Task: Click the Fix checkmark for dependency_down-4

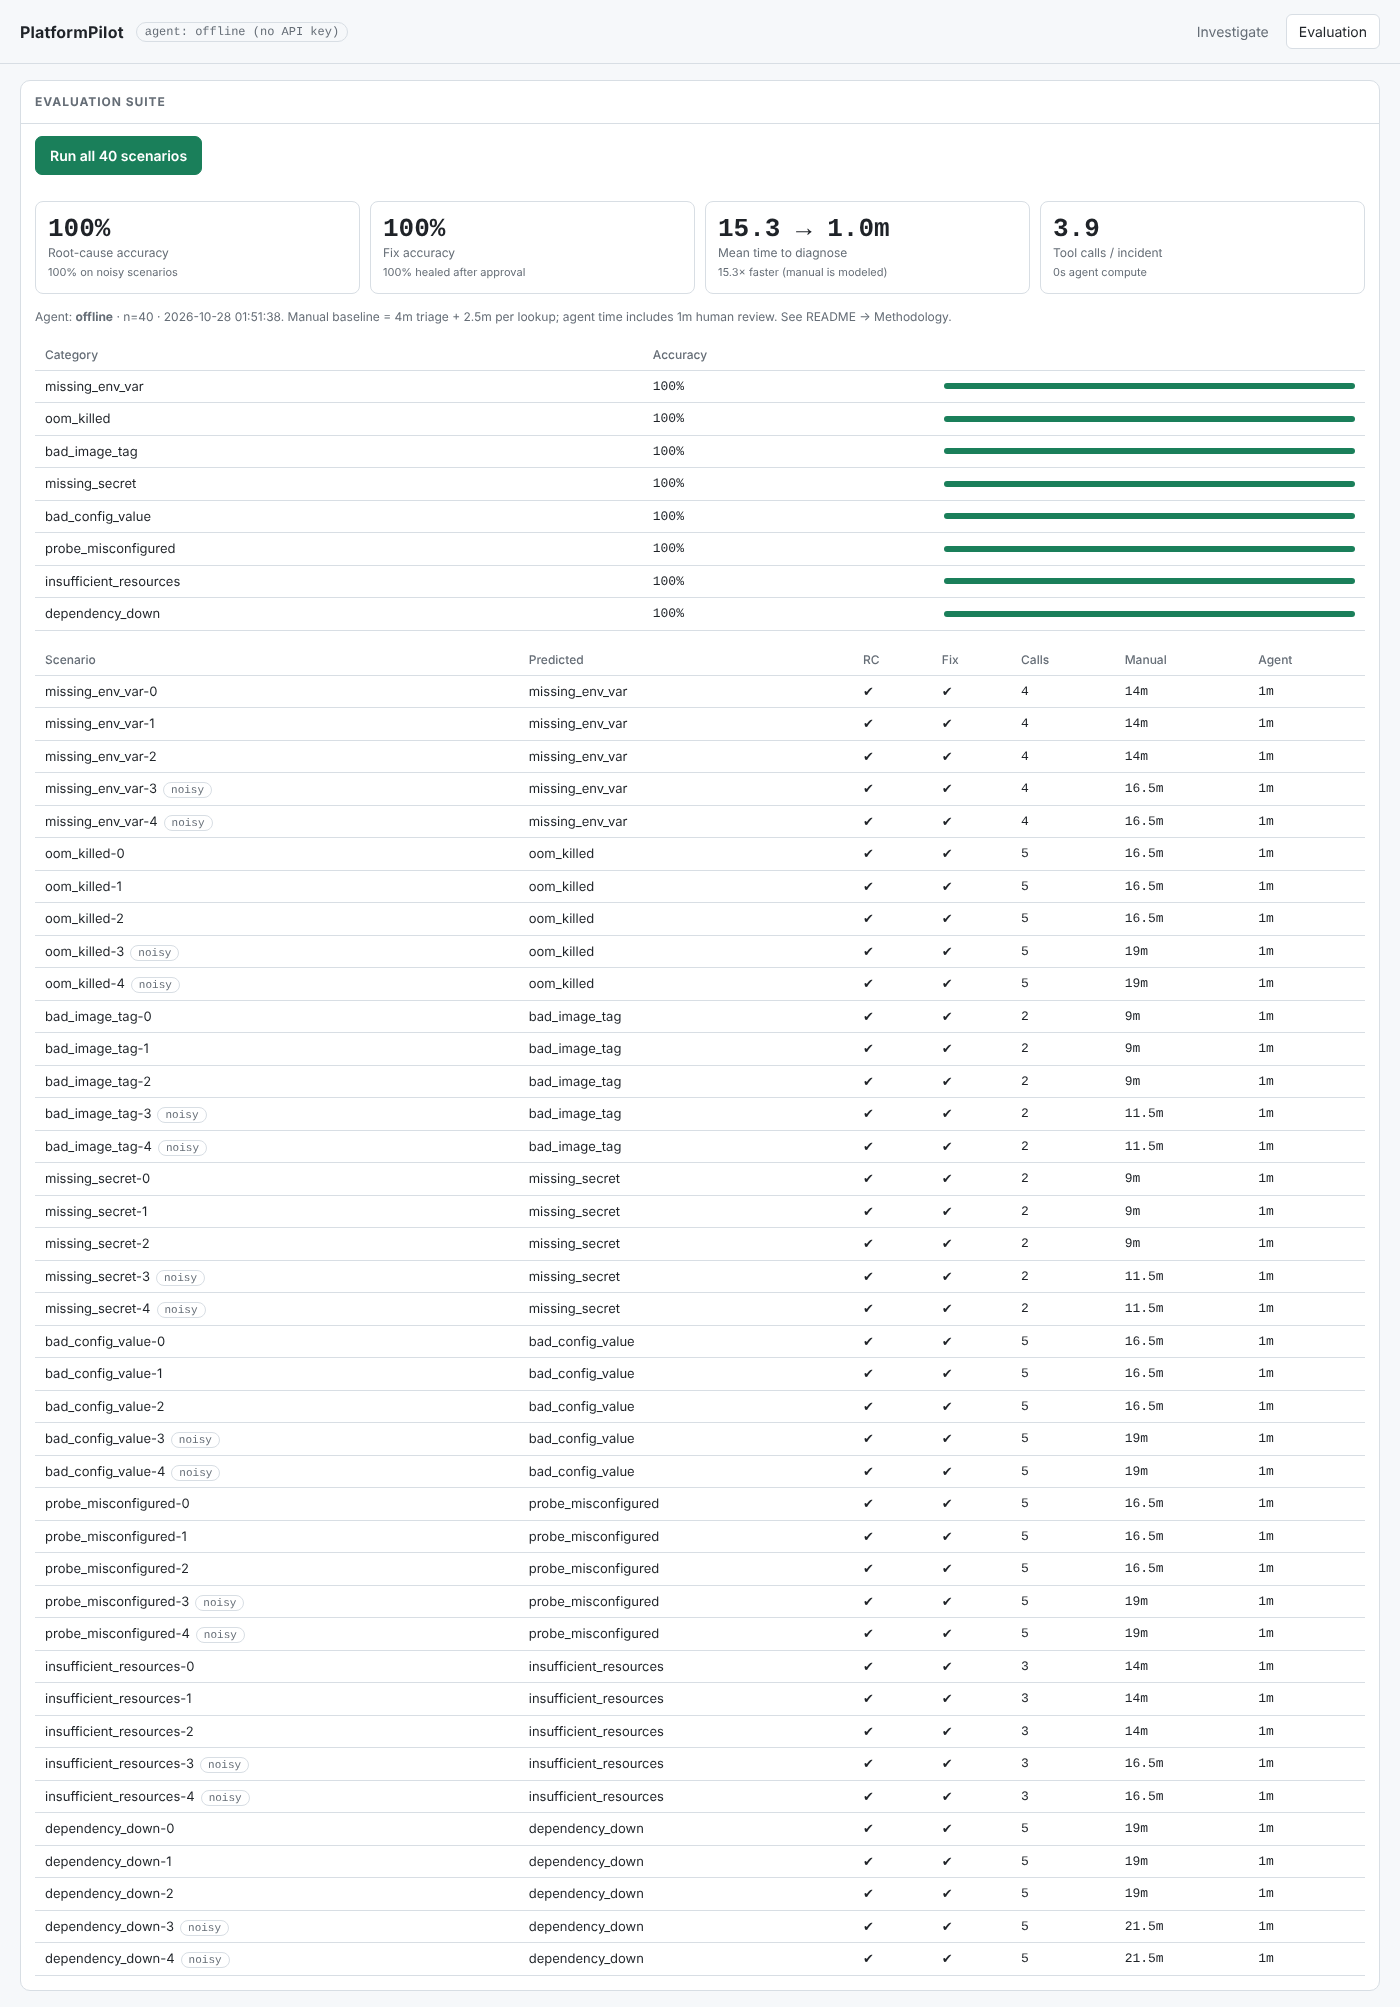Action: click(947, 1959)
